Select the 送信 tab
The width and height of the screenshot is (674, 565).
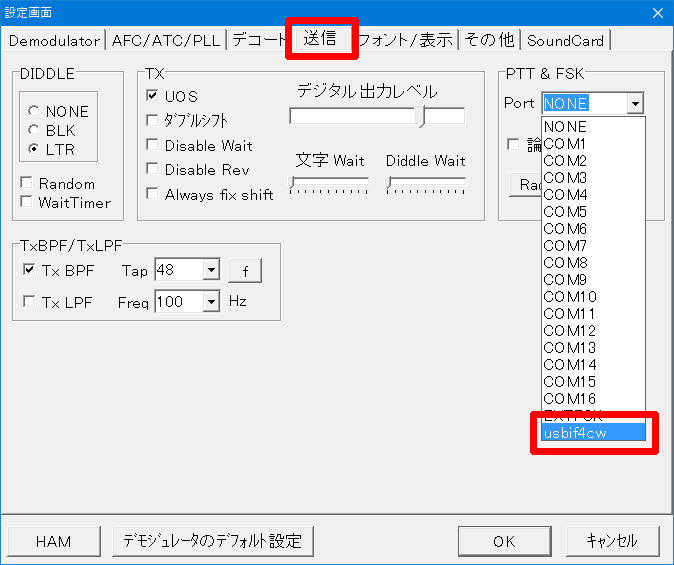[x=320, y=38]
